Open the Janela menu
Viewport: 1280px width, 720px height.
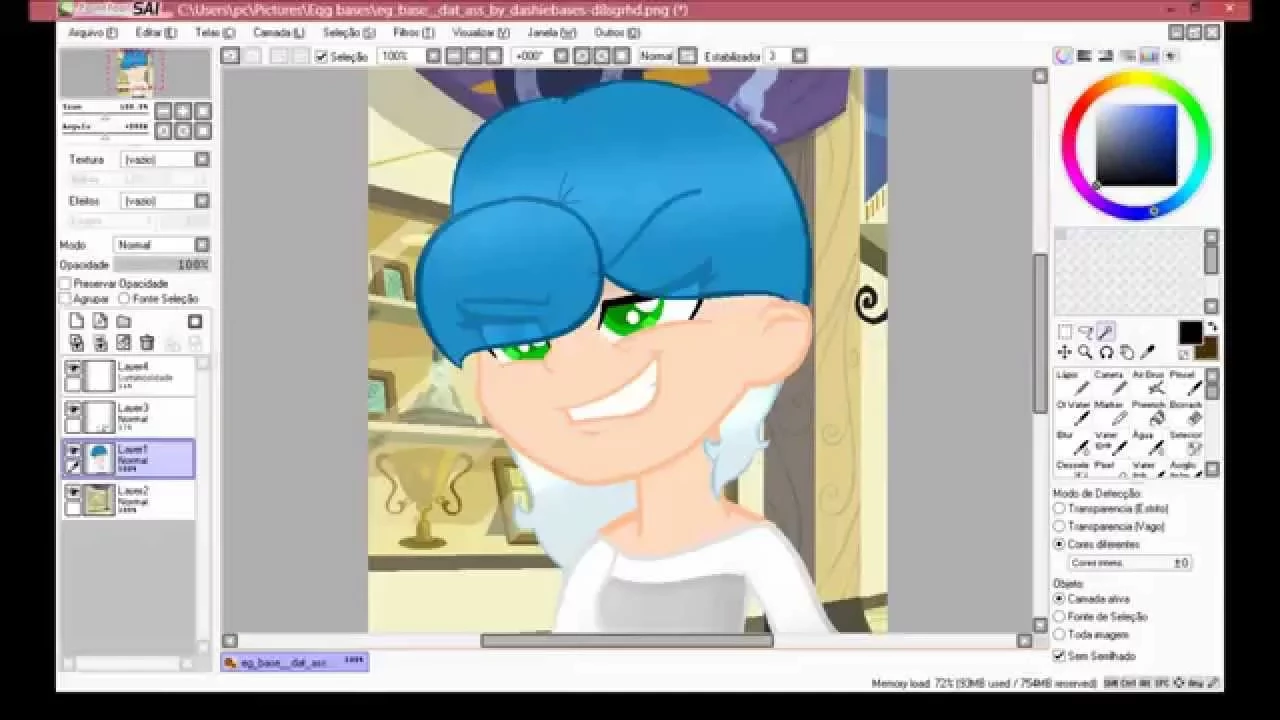click(x=552, y=33)
